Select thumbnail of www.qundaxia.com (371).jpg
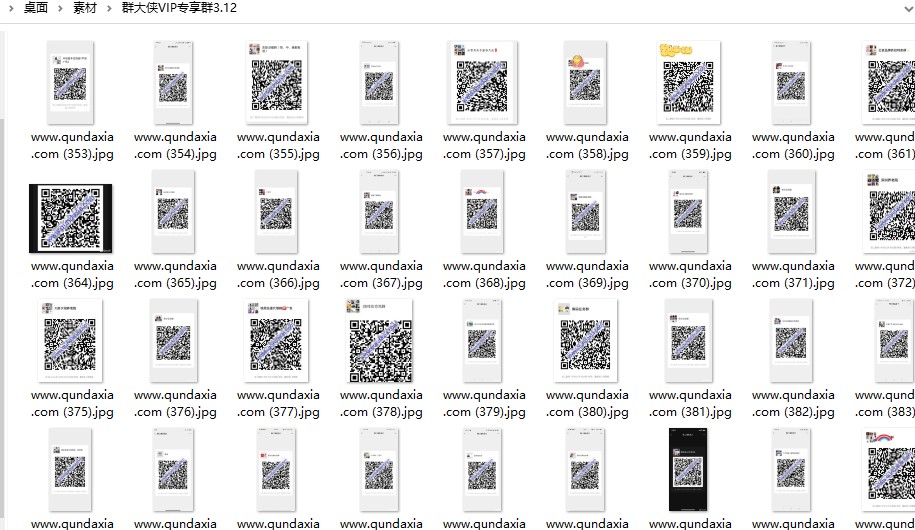This screenshot has width=915, height=530. click(x=791, y=211)
